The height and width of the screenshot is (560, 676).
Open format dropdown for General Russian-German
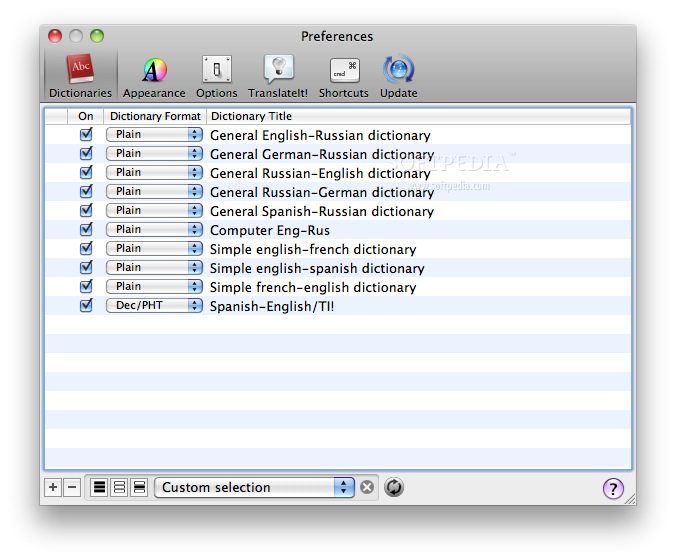(154, 191)
